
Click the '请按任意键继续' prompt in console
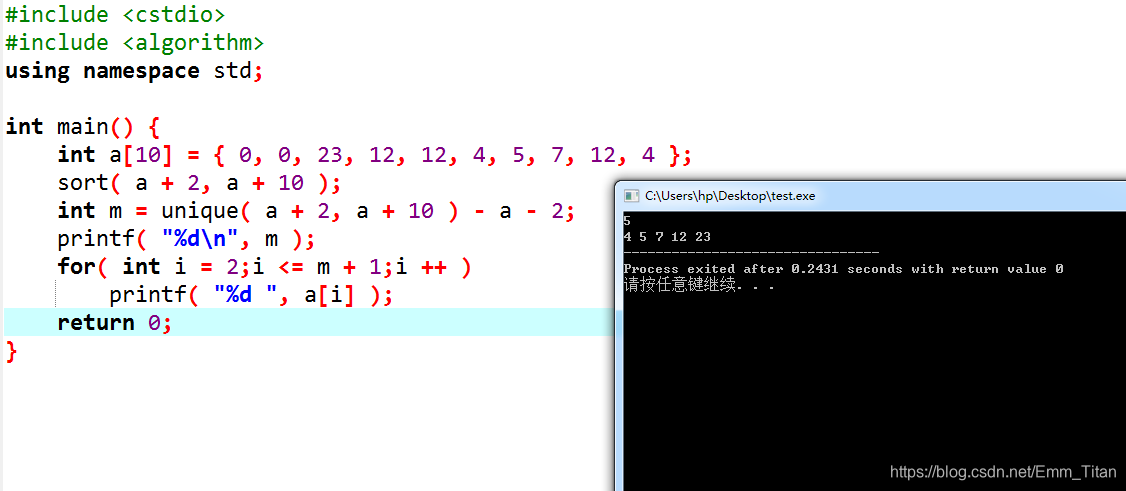click(698, 285)
